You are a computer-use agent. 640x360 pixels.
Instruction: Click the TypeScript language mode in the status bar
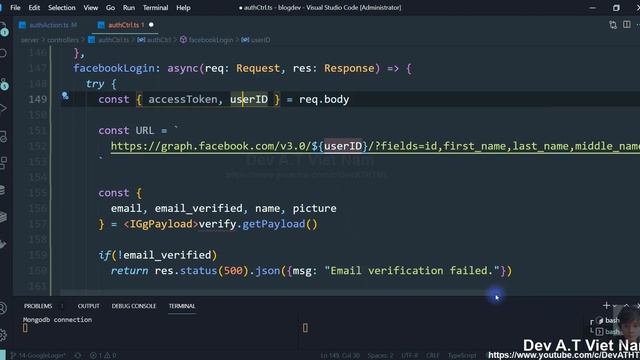[462, 356]
